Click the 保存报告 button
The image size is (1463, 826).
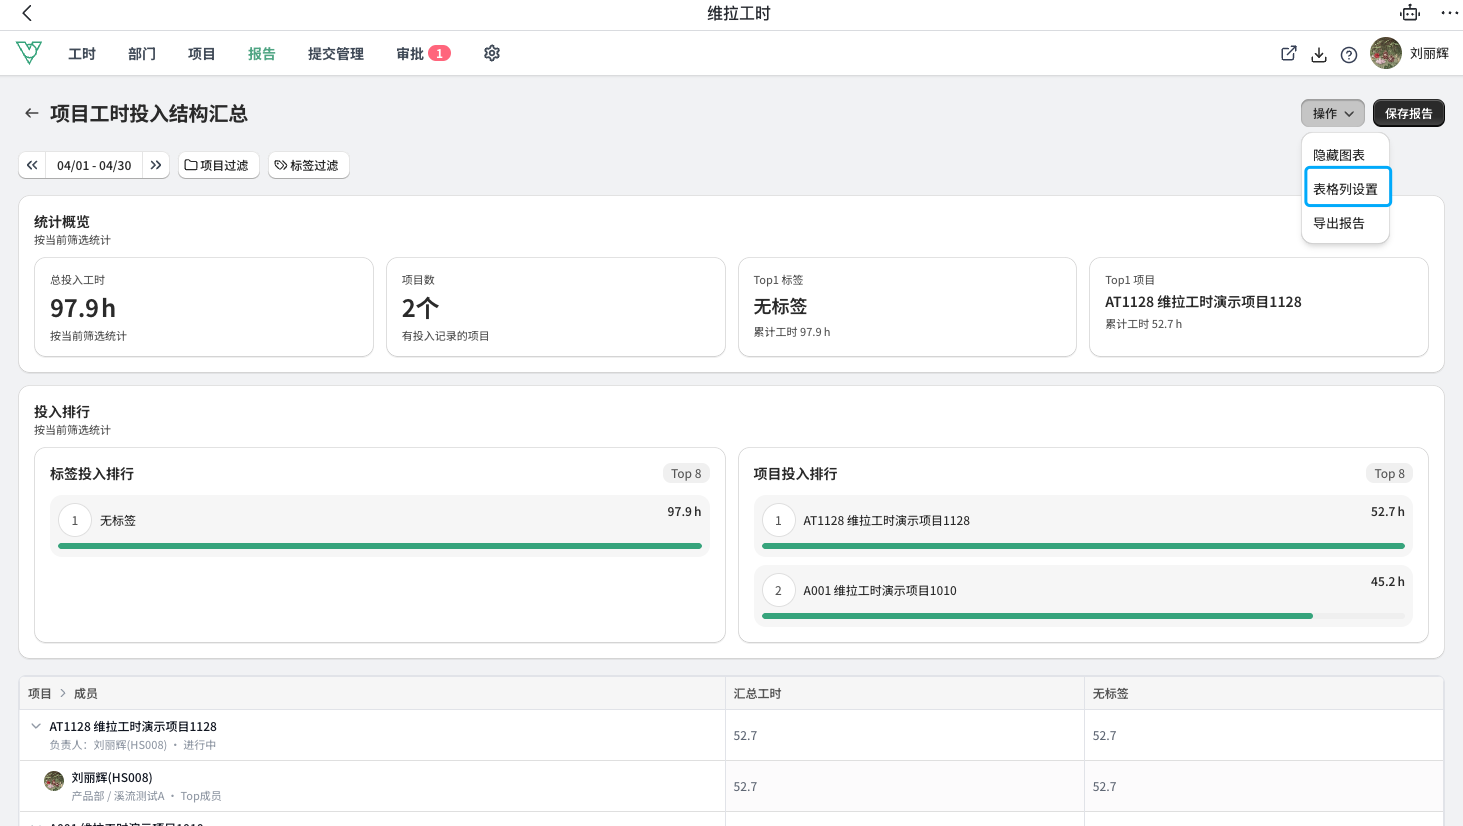pyautogui.click(x=1408, y=113)
